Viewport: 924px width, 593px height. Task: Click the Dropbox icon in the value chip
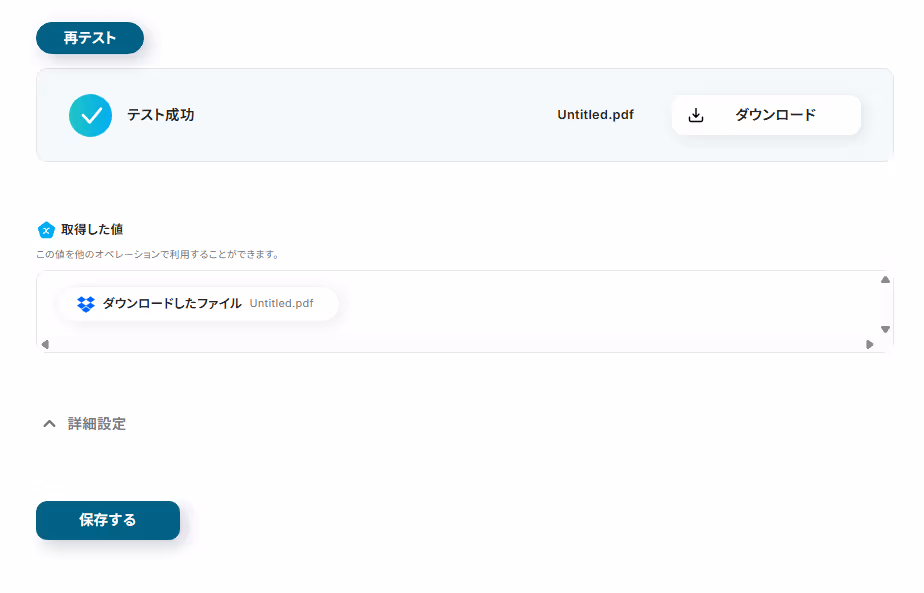point(86,304)
